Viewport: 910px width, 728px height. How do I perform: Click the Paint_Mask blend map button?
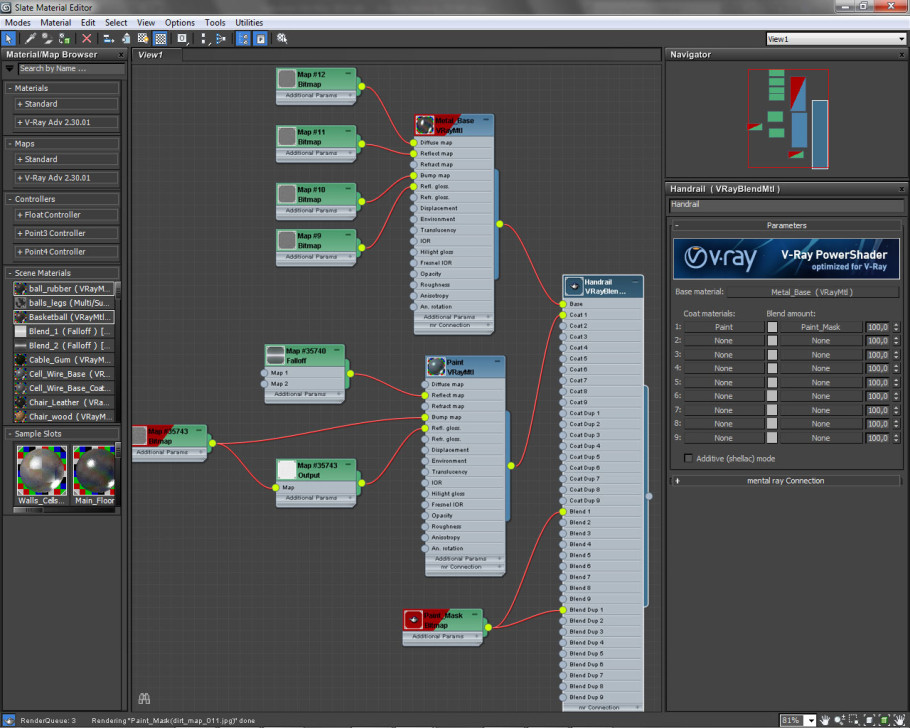click(820, 327)
